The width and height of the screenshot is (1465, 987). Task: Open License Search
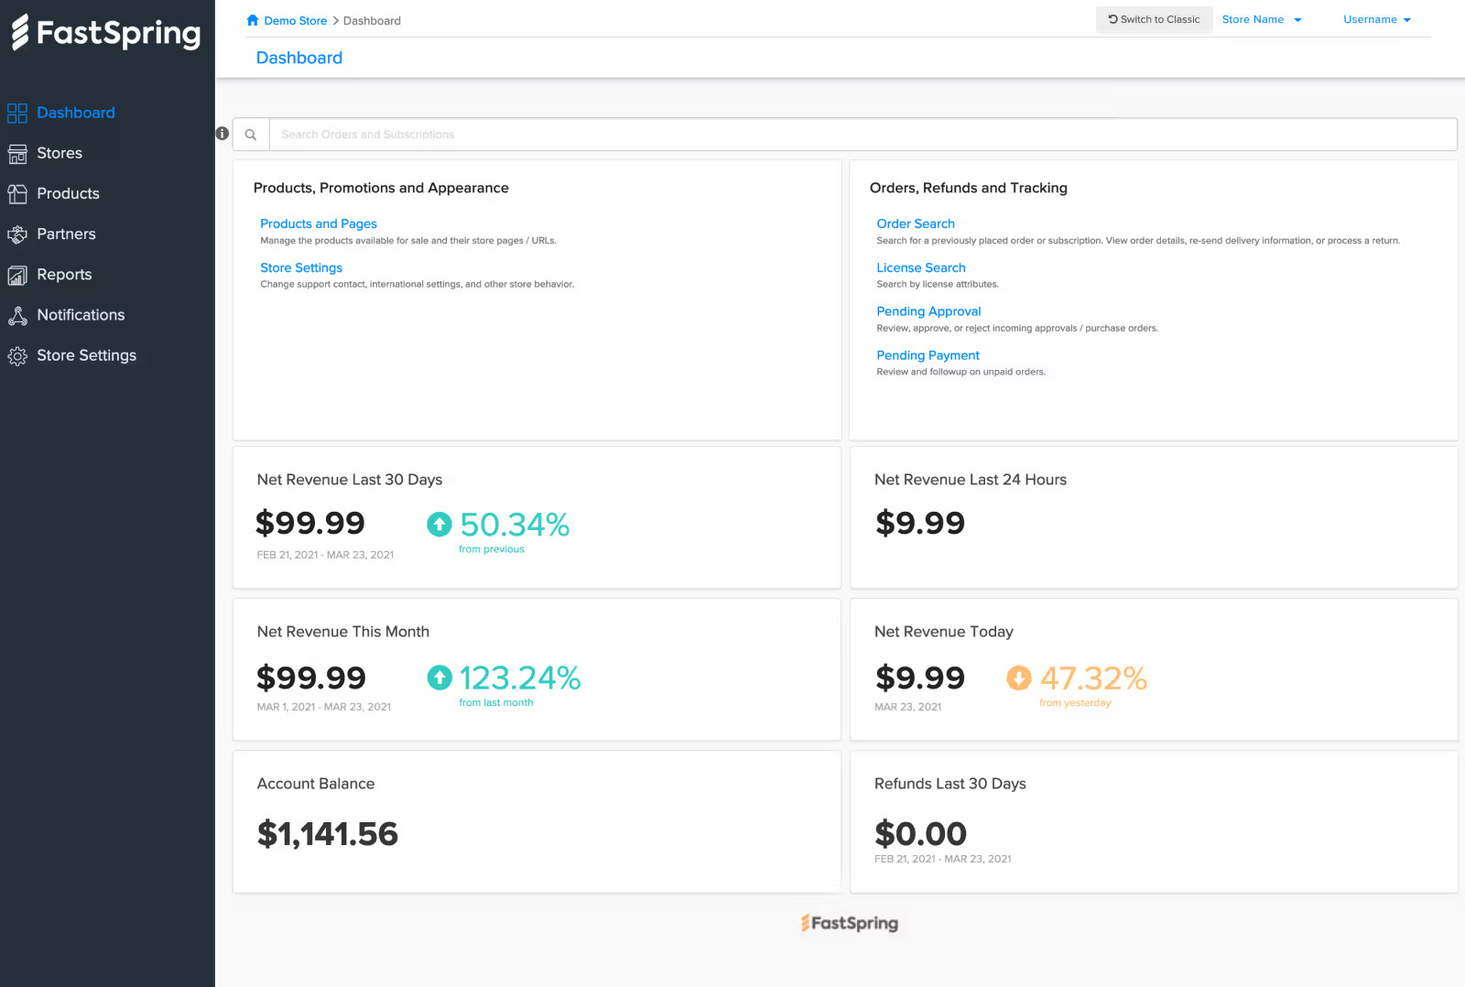click(920, 267)
